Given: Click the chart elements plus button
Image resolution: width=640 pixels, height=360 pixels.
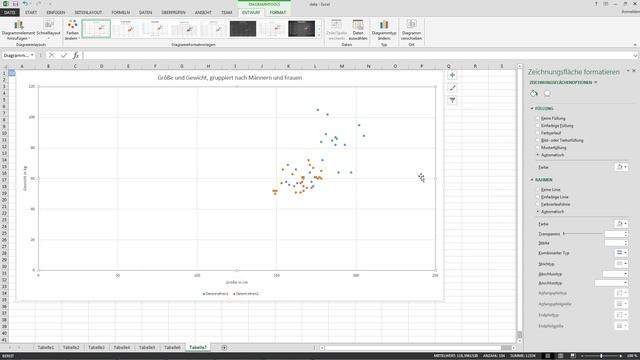Looking at the screenshot, I should point(452,75).
